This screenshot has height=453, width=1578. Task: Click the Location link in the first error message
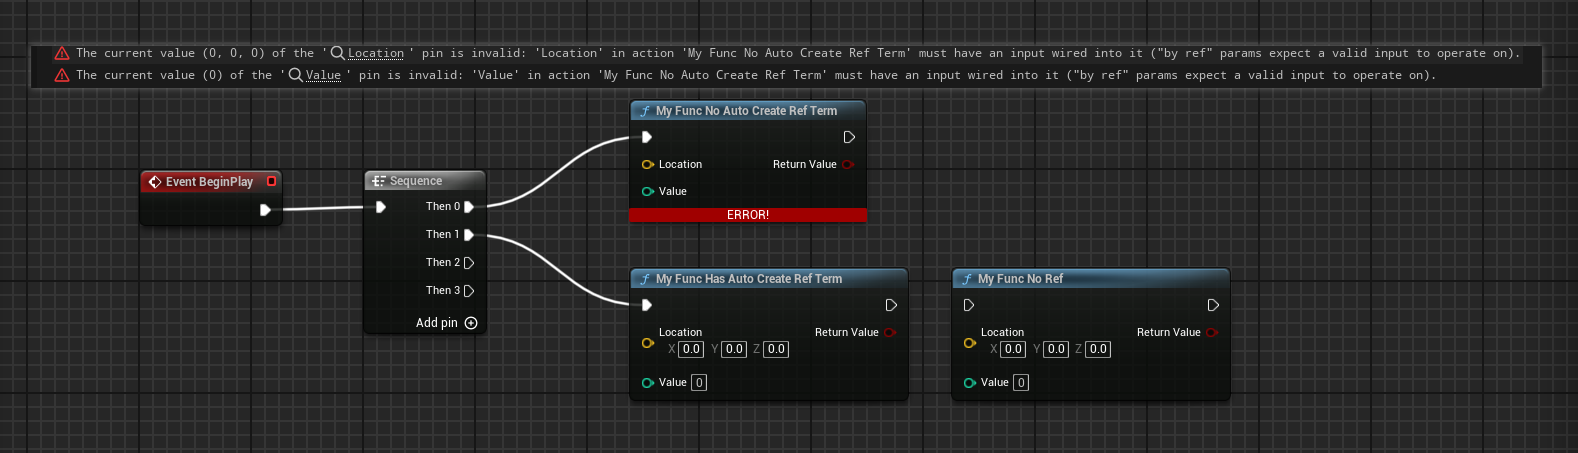click(x=376, y=53)
